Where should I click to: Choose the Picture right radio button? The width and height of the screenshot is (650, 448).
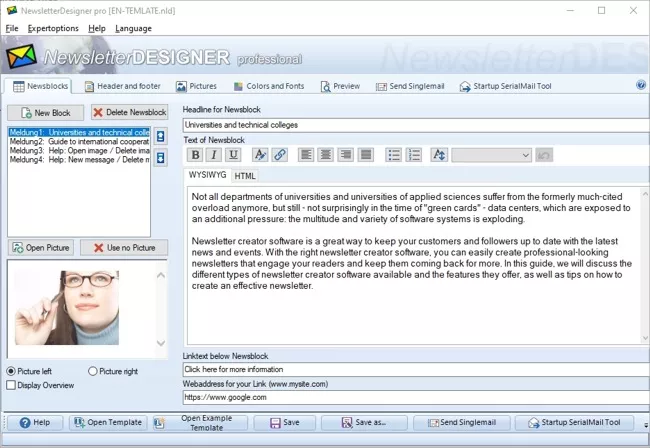[94, 371]
